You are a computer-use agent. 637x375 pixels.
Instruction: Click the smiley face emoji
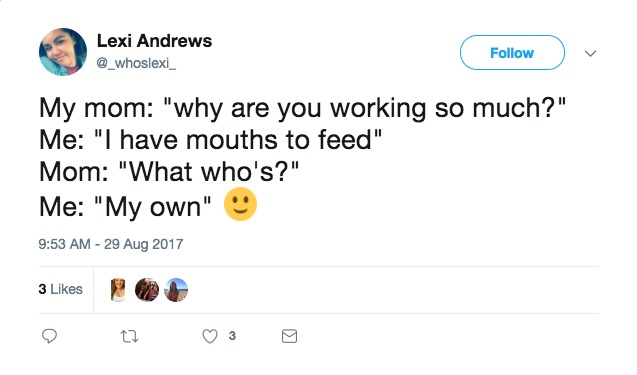coord(240,204)
